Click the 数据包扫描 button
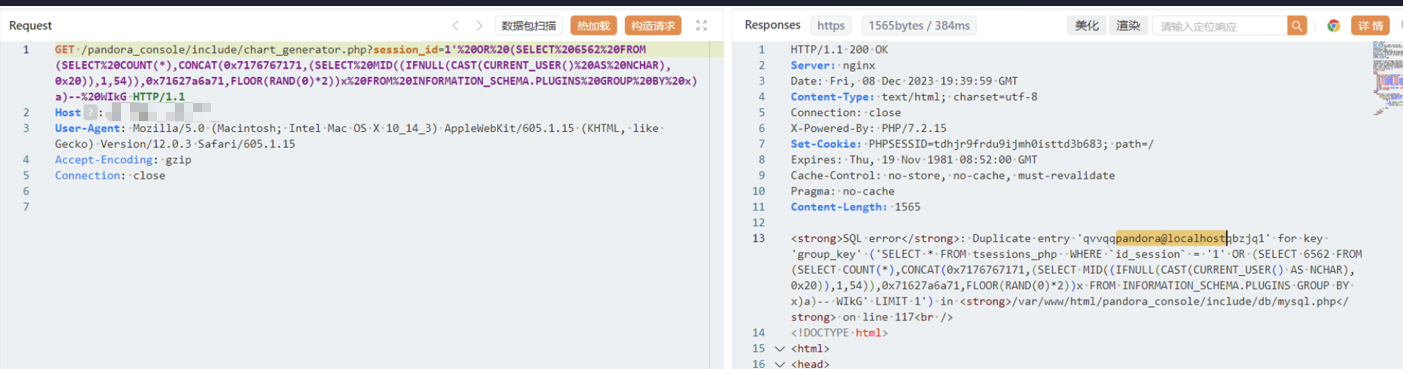 (529, 25)
